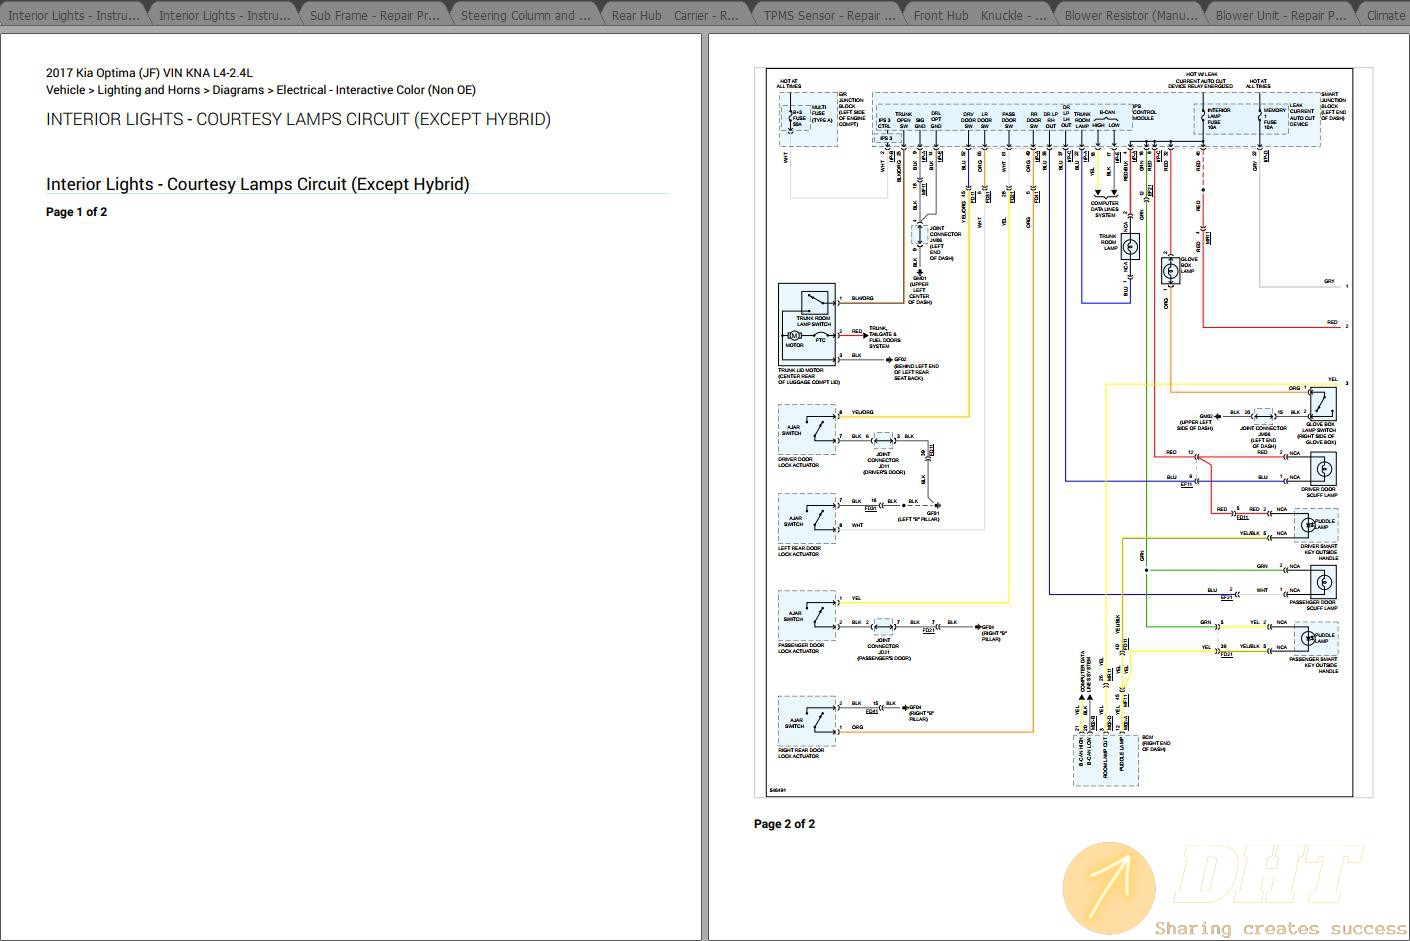Select the RED wire label ending at terminal 2
Image resolution: width=1410 pixels, height=941 pixels.
tap(1332, 322)
